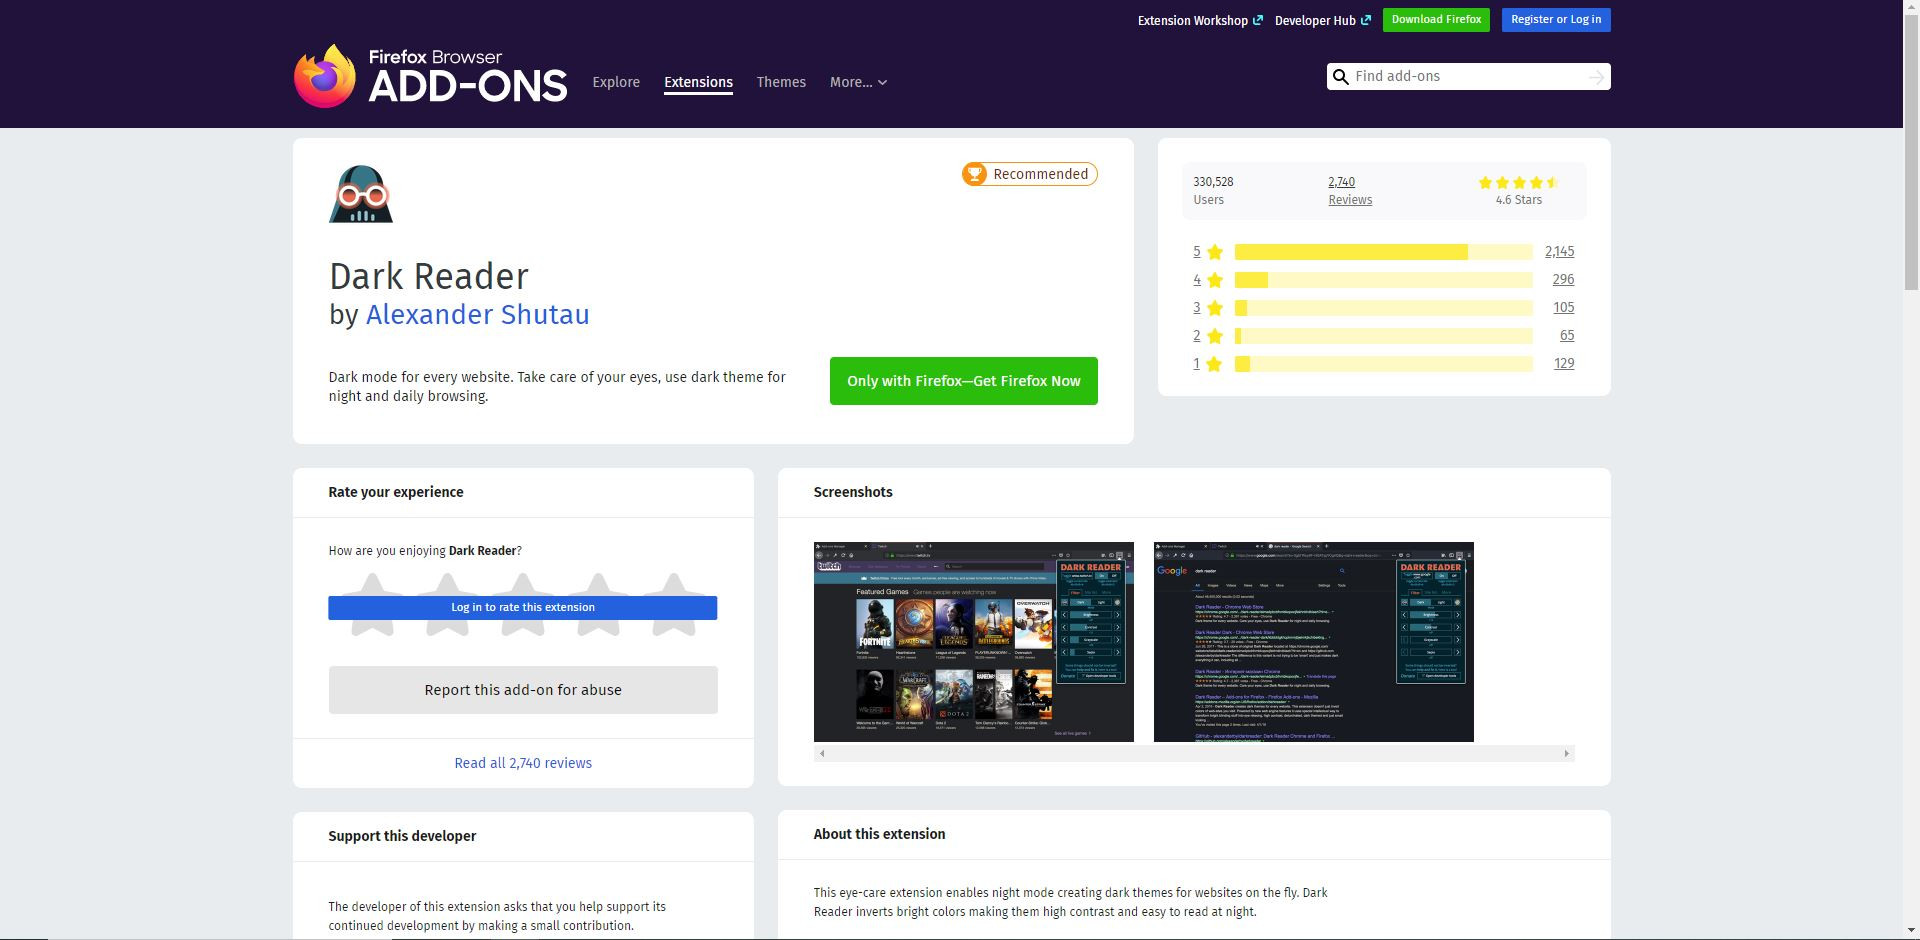Open Read all 2,740 reviews link
1920x940 pixels.
(523, 763)
